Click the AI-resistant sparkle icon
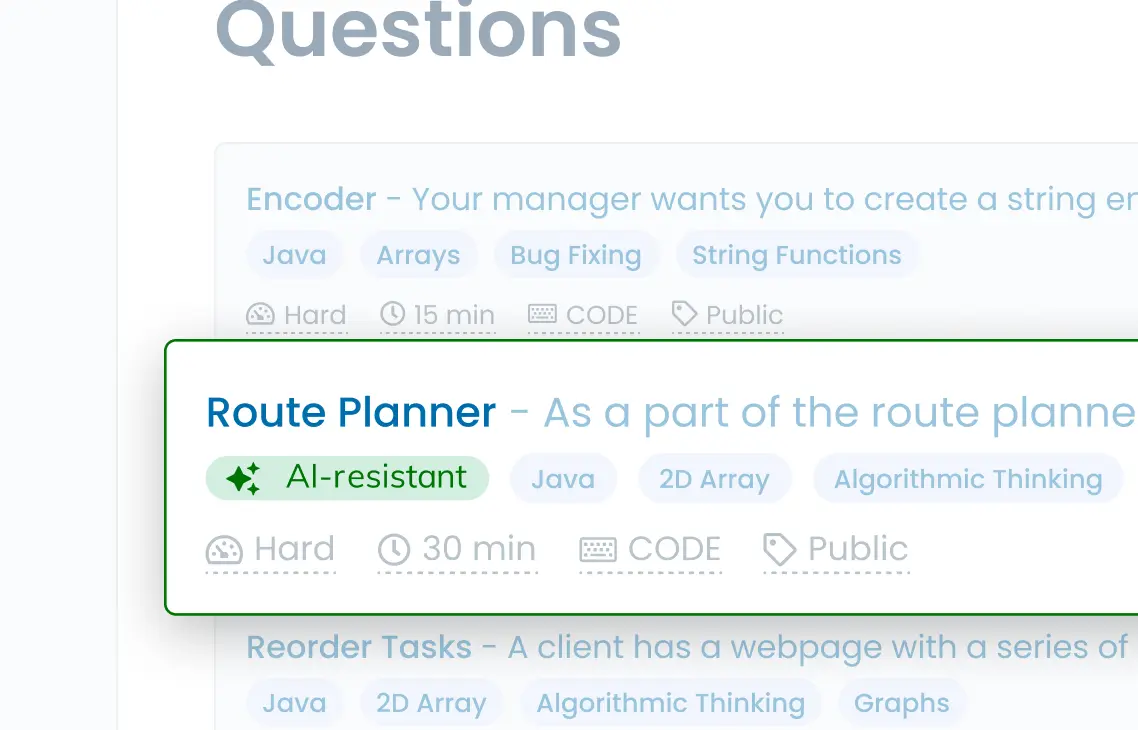The width and height of the screenshot is (1138, 730). point(243,479)
